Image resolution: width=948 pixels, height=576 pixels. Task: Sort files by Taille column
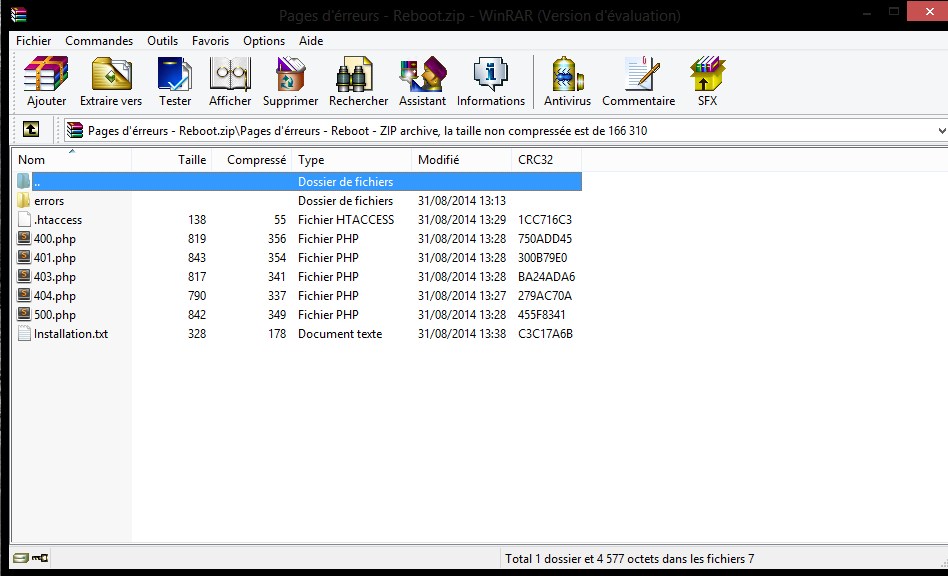tap(172, 160)
